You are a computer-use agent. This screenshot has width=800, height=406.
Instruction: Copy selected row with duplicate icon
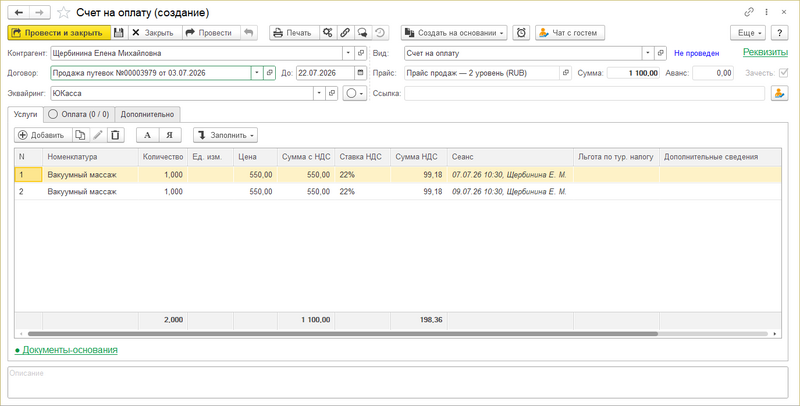coord(80,135)
